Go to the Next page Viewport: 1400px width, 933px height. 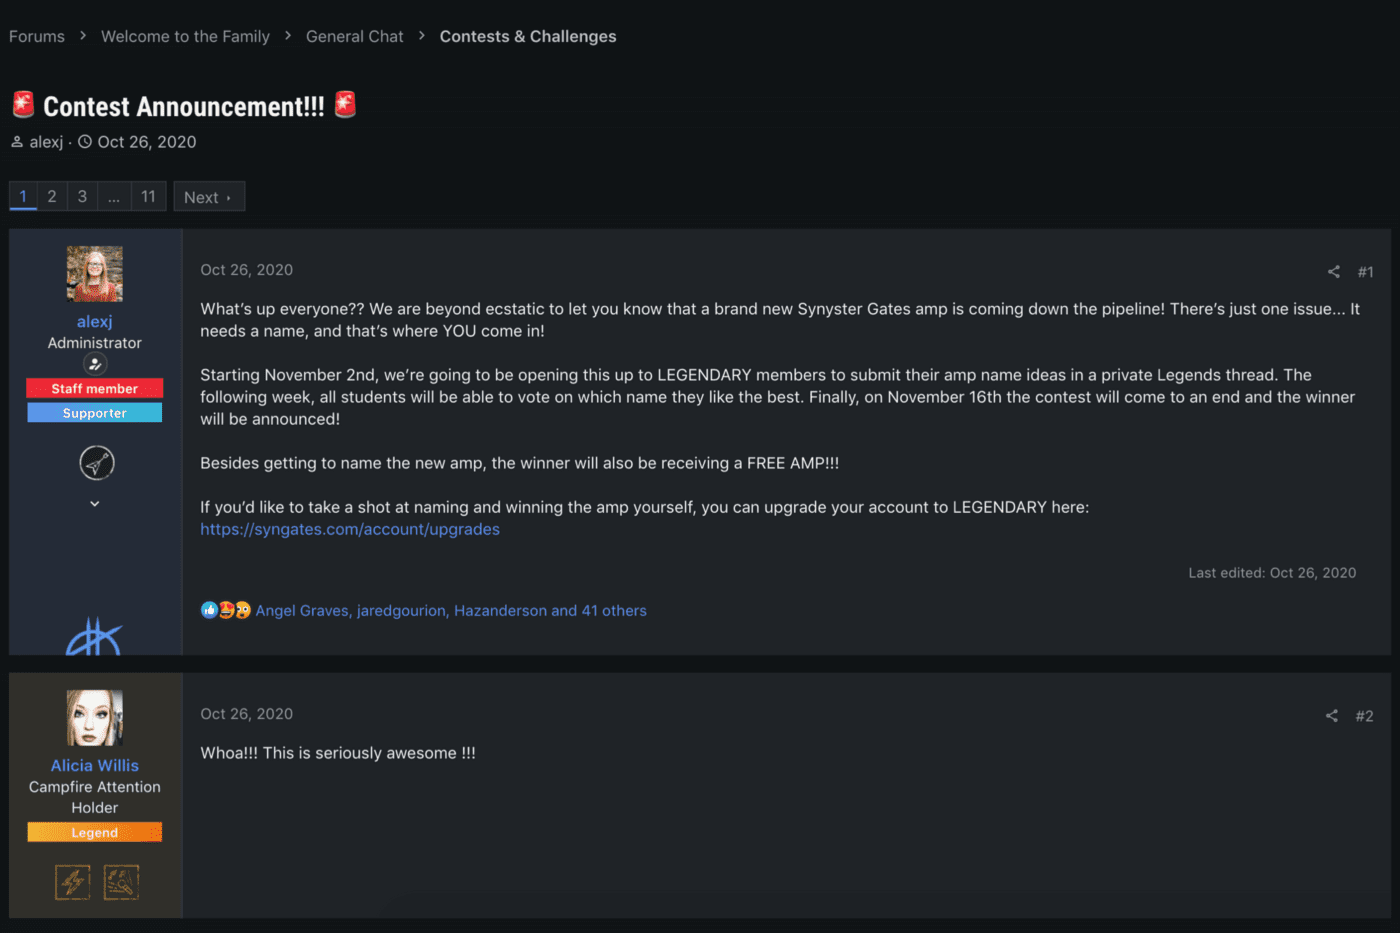coord(209,197)
